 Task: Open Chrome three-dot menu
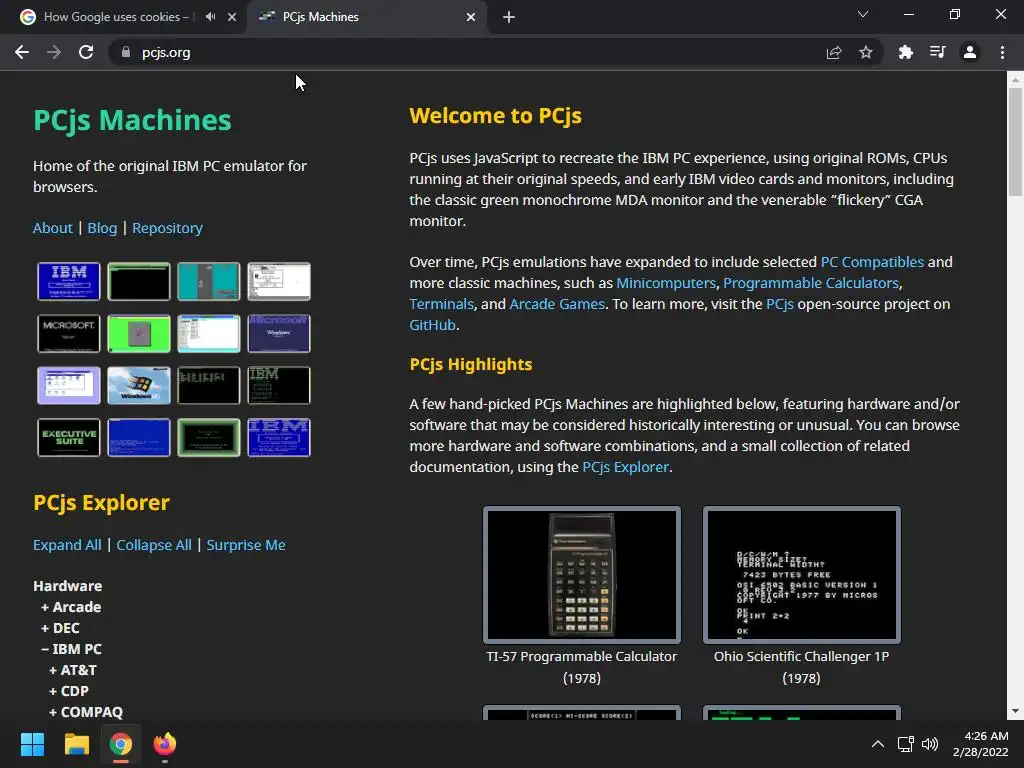(1002, 52)
